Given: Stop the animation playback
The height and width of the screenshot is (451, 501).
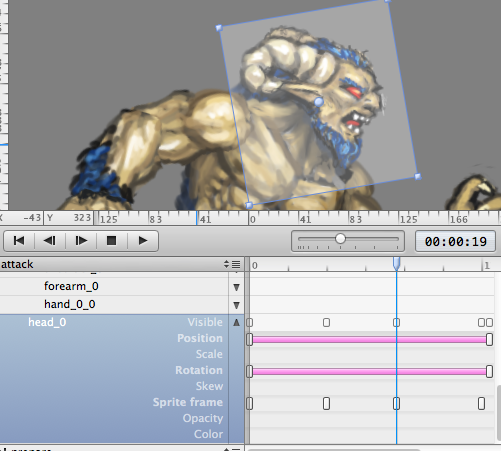Looking at the screenshot, I should pos(112,241).
